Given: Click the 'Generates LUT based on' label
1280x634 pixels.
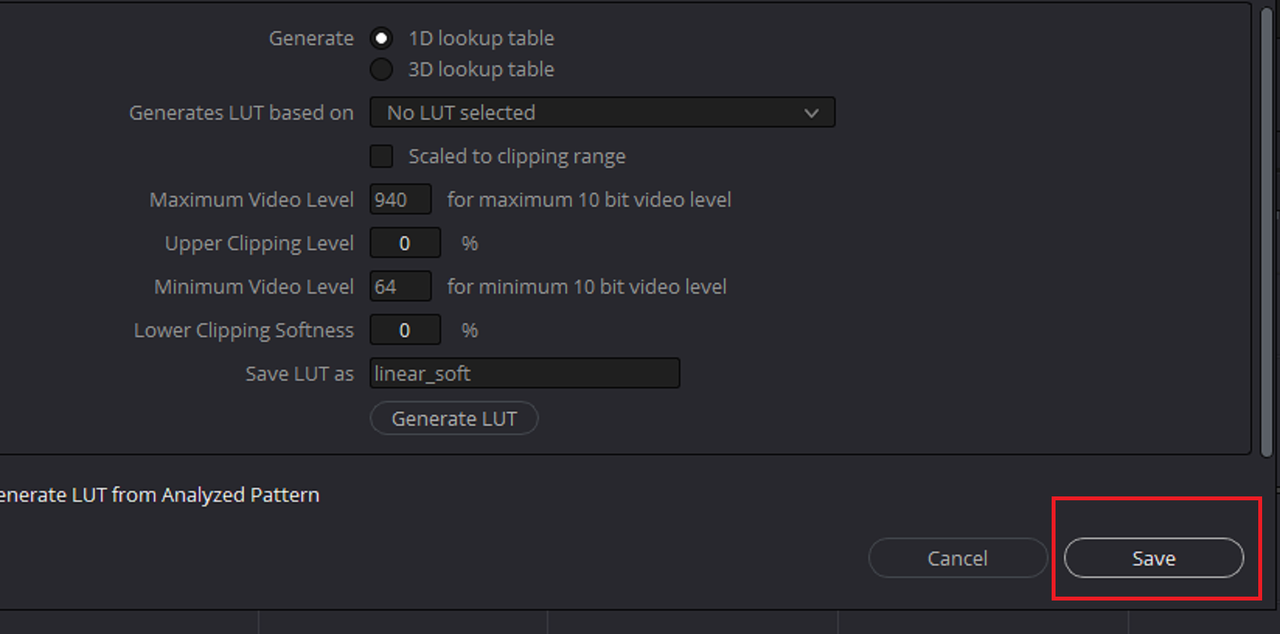Looking at the screenshot, I should [241, 113].
